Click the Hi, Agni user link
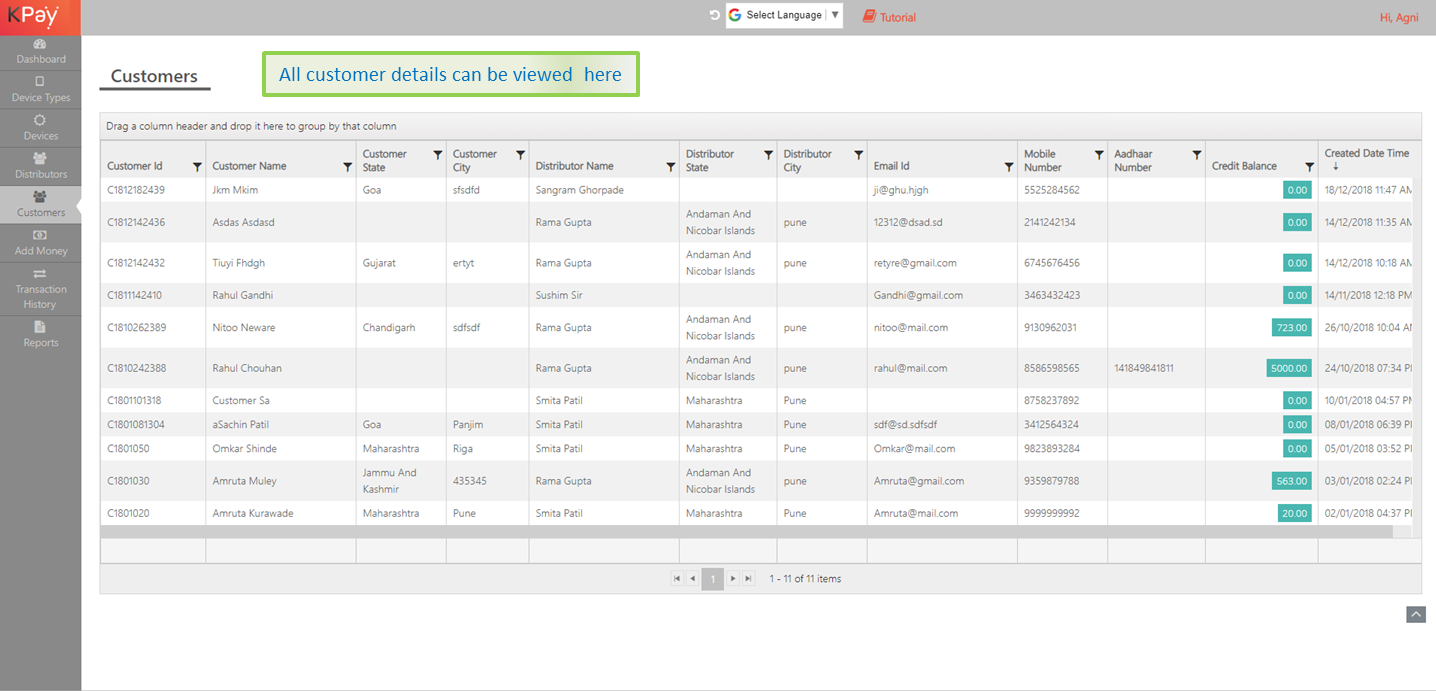This screenshot has width=1436, height=691. click(1400, 17)
